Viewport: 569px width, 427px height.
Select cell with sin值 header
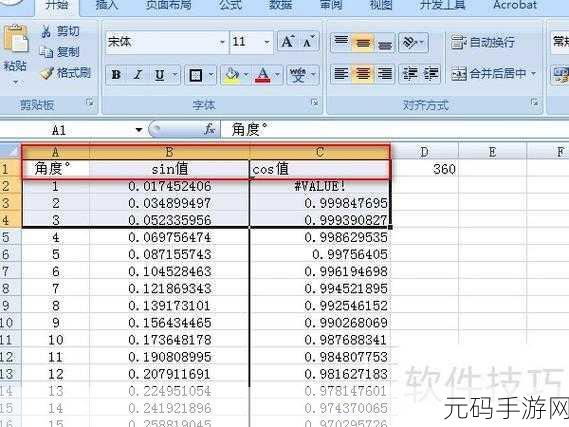coord(169,169)
